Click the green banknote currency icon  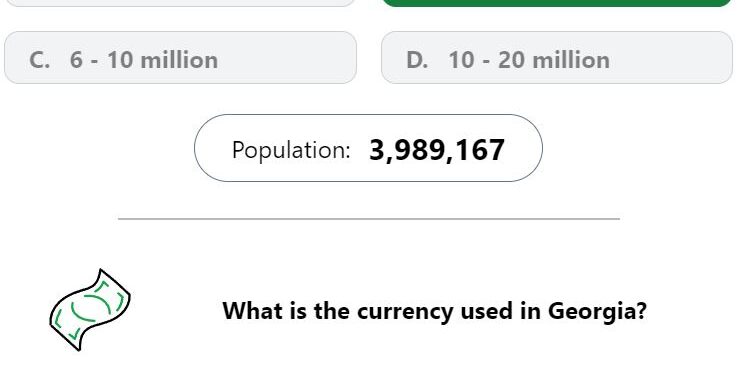coord(90,310)
